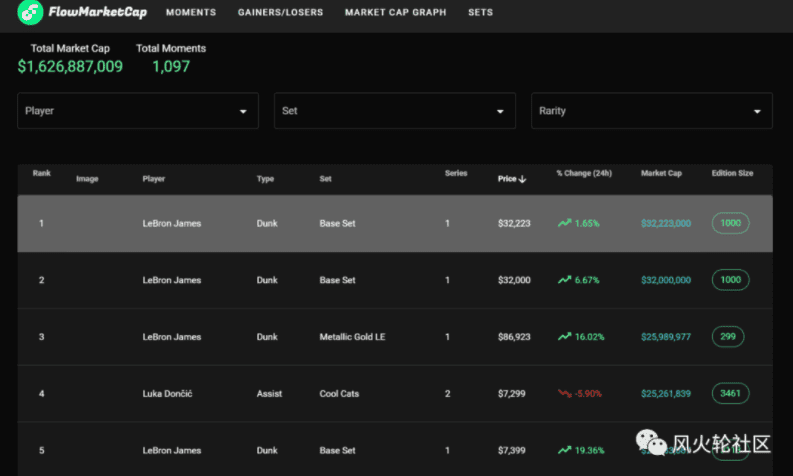Click the $86,923 price cell

pyautogui.click(x=514, y=336)
